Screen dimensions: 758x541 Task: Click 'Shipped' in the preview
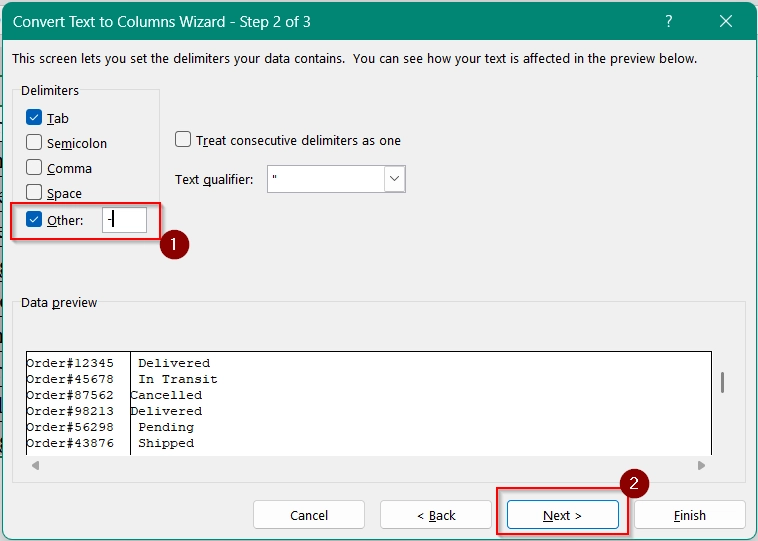point(166,443)
